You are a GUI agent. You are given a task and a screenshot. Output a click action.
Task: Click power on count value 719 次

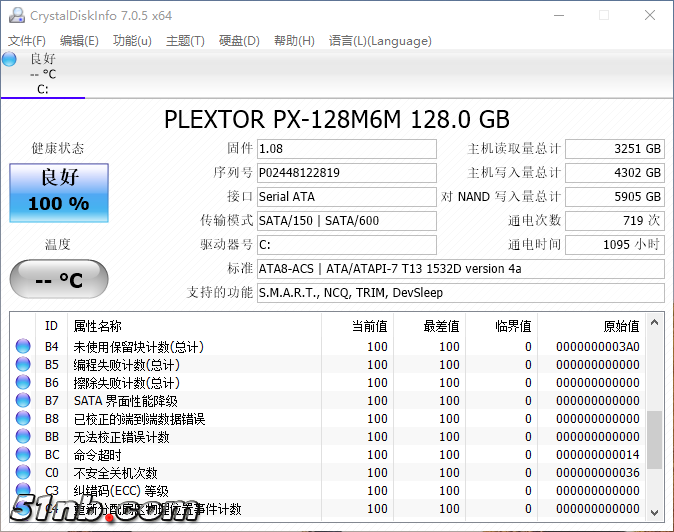point(615,221)
